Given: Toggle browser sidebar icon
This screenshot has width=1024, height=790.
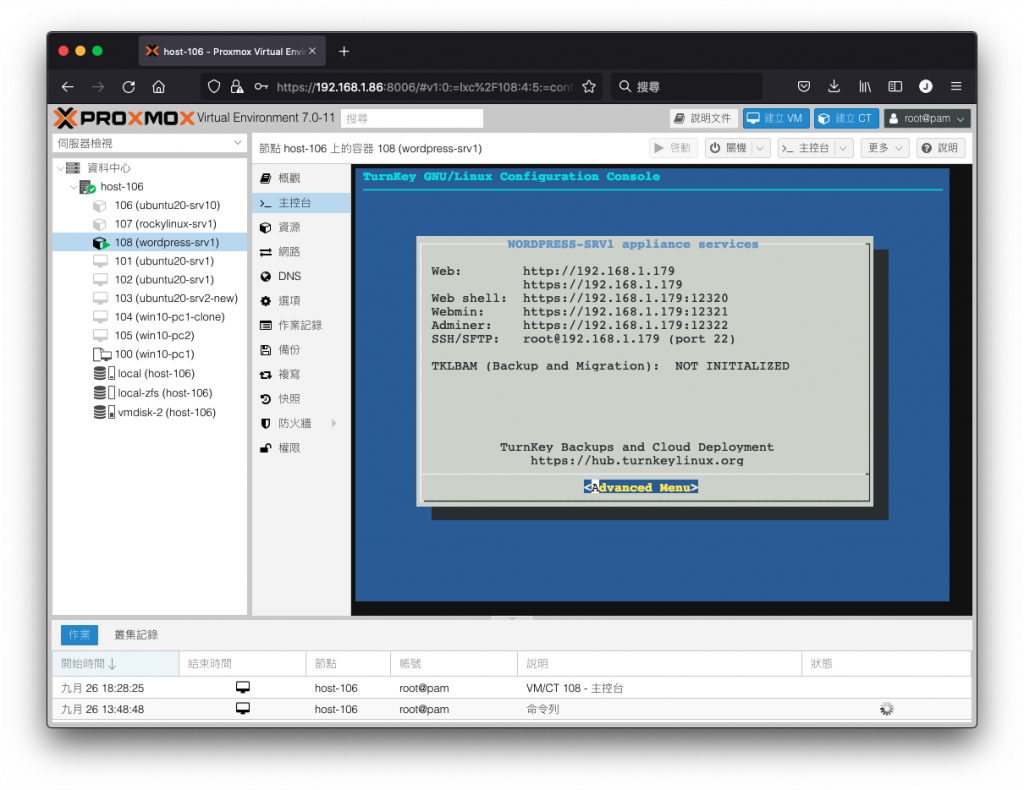Looking at the screenshot, I should 895,86.
